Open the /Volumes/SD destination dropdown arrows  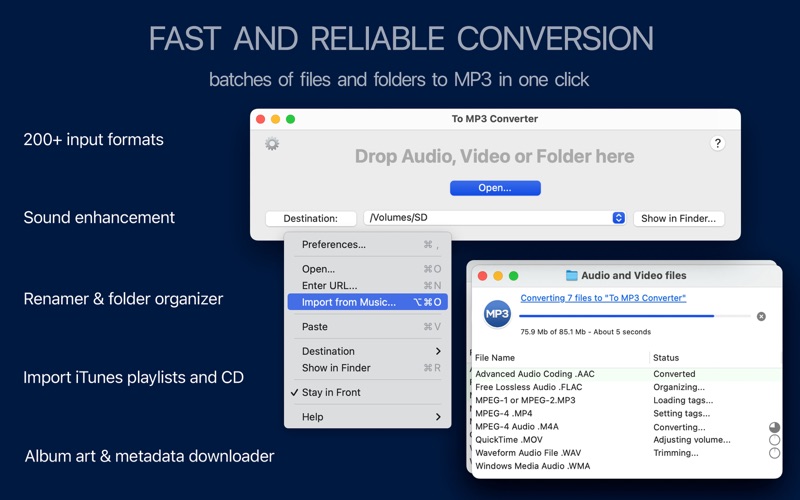point(618,218)
